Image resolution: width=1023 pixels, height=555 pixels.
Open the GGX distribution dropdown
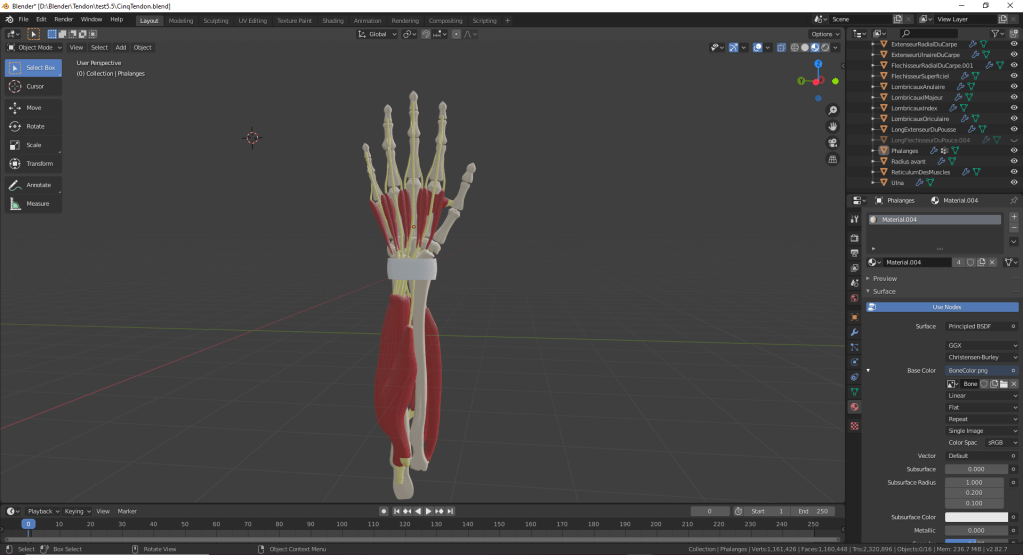point(982,345)
